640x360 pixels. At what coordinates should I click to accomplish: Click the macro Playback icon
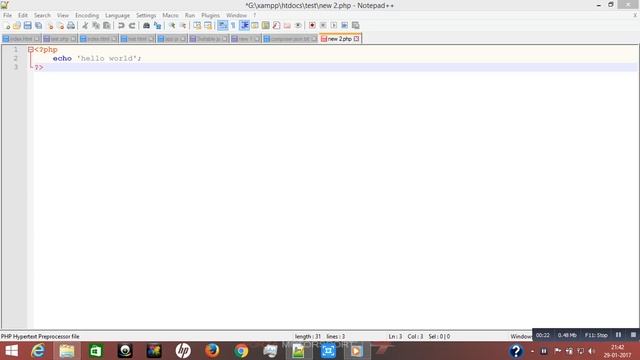point(334,25)
